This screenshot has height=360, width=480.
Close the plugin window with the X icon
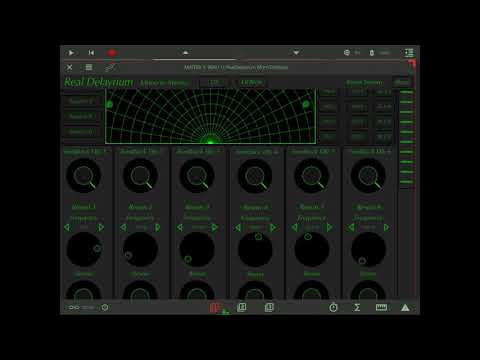pos(69,67)
